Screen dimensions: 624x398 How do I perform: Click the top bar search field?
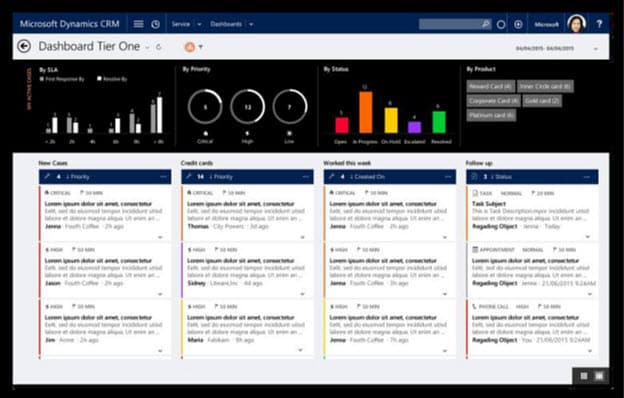tap(450, 24)
